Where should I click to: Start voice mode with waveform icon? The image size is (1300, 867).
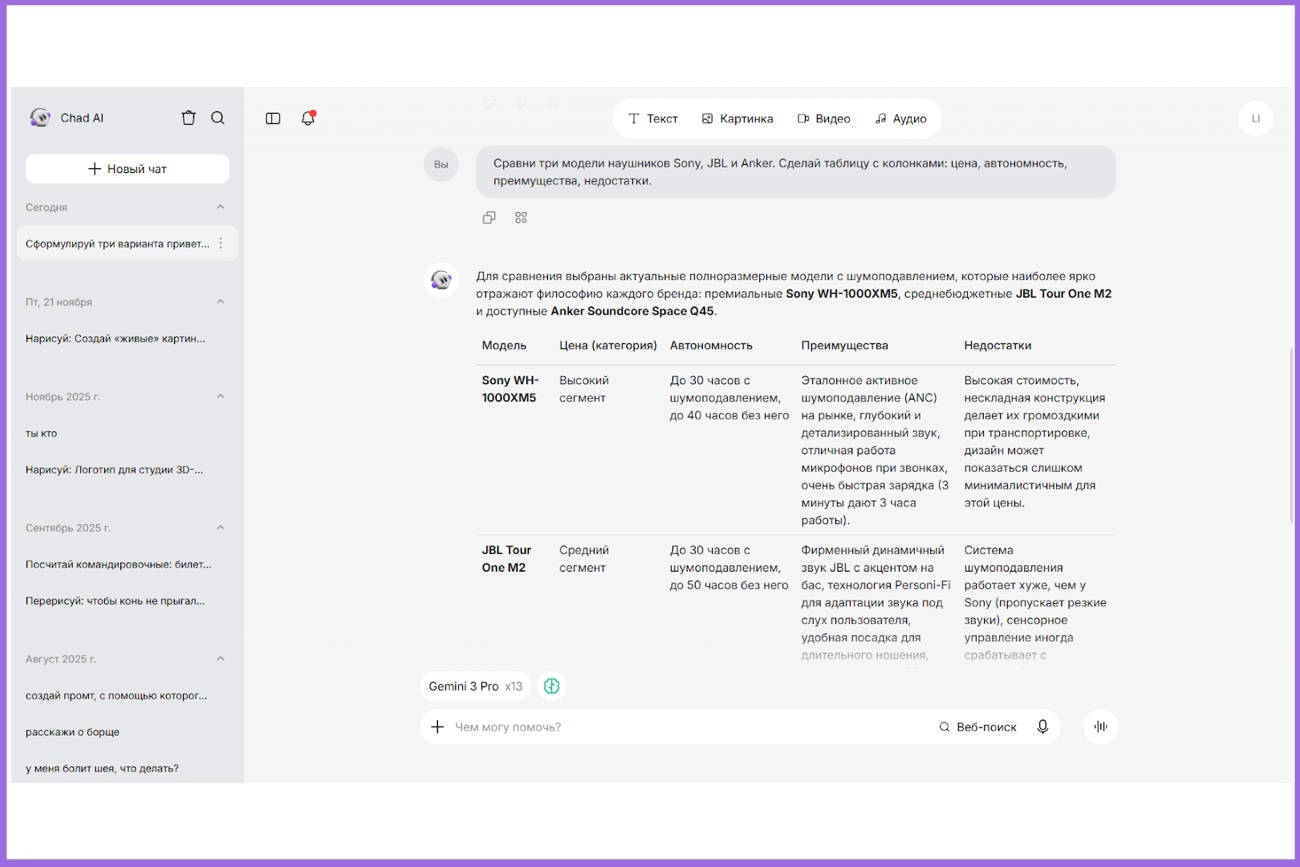coord(1100,727)
